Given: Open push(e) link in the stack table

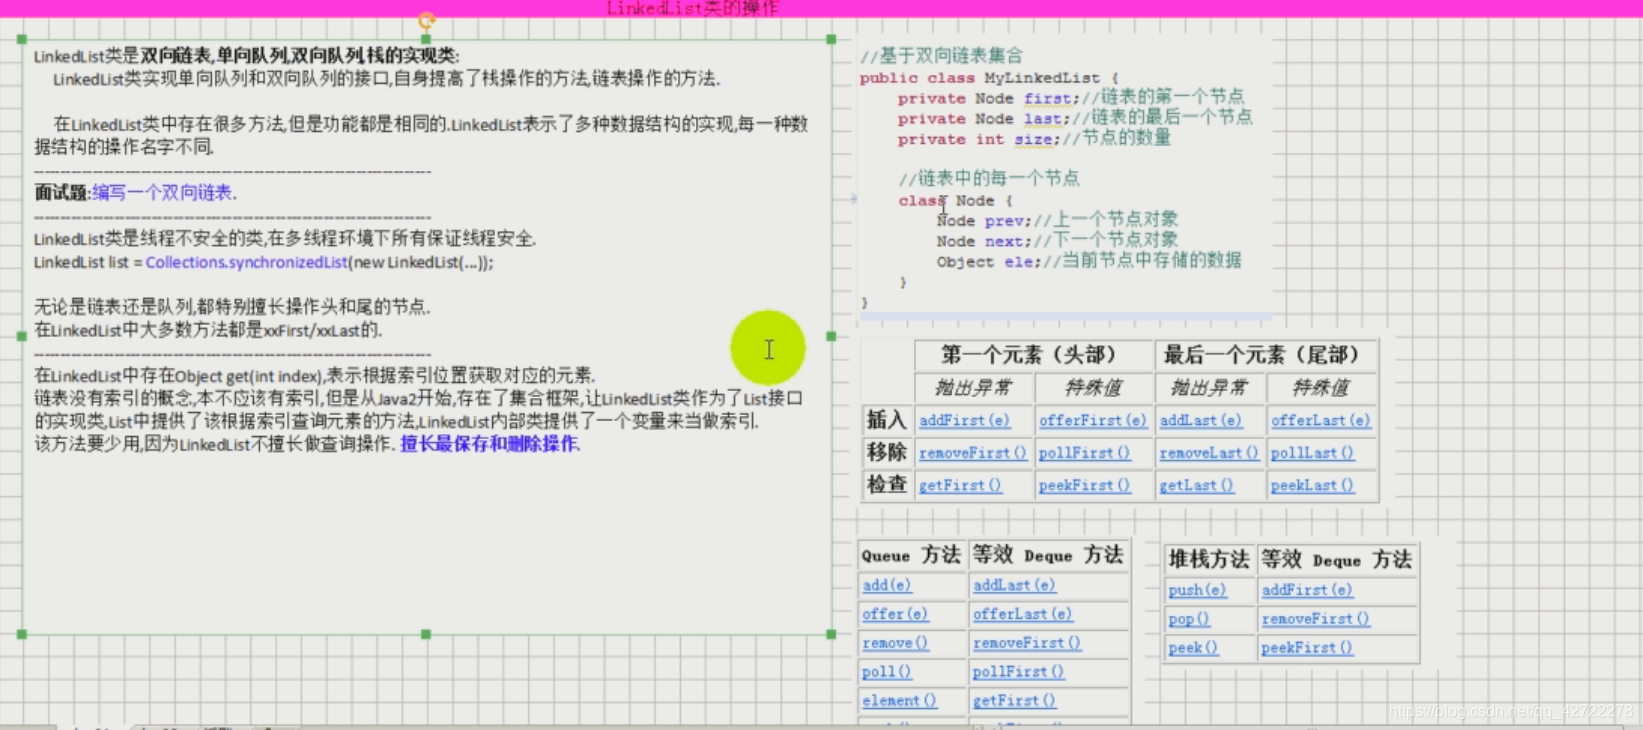Looking at the screenshot, I should coord(1197,590).
